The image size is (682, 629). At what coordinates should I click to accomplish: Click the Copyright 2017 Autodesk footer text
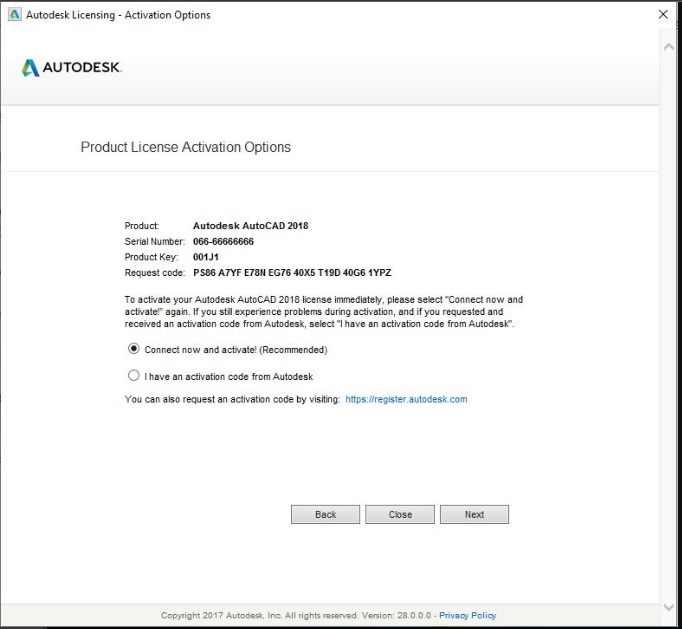[x=297, y=615]
